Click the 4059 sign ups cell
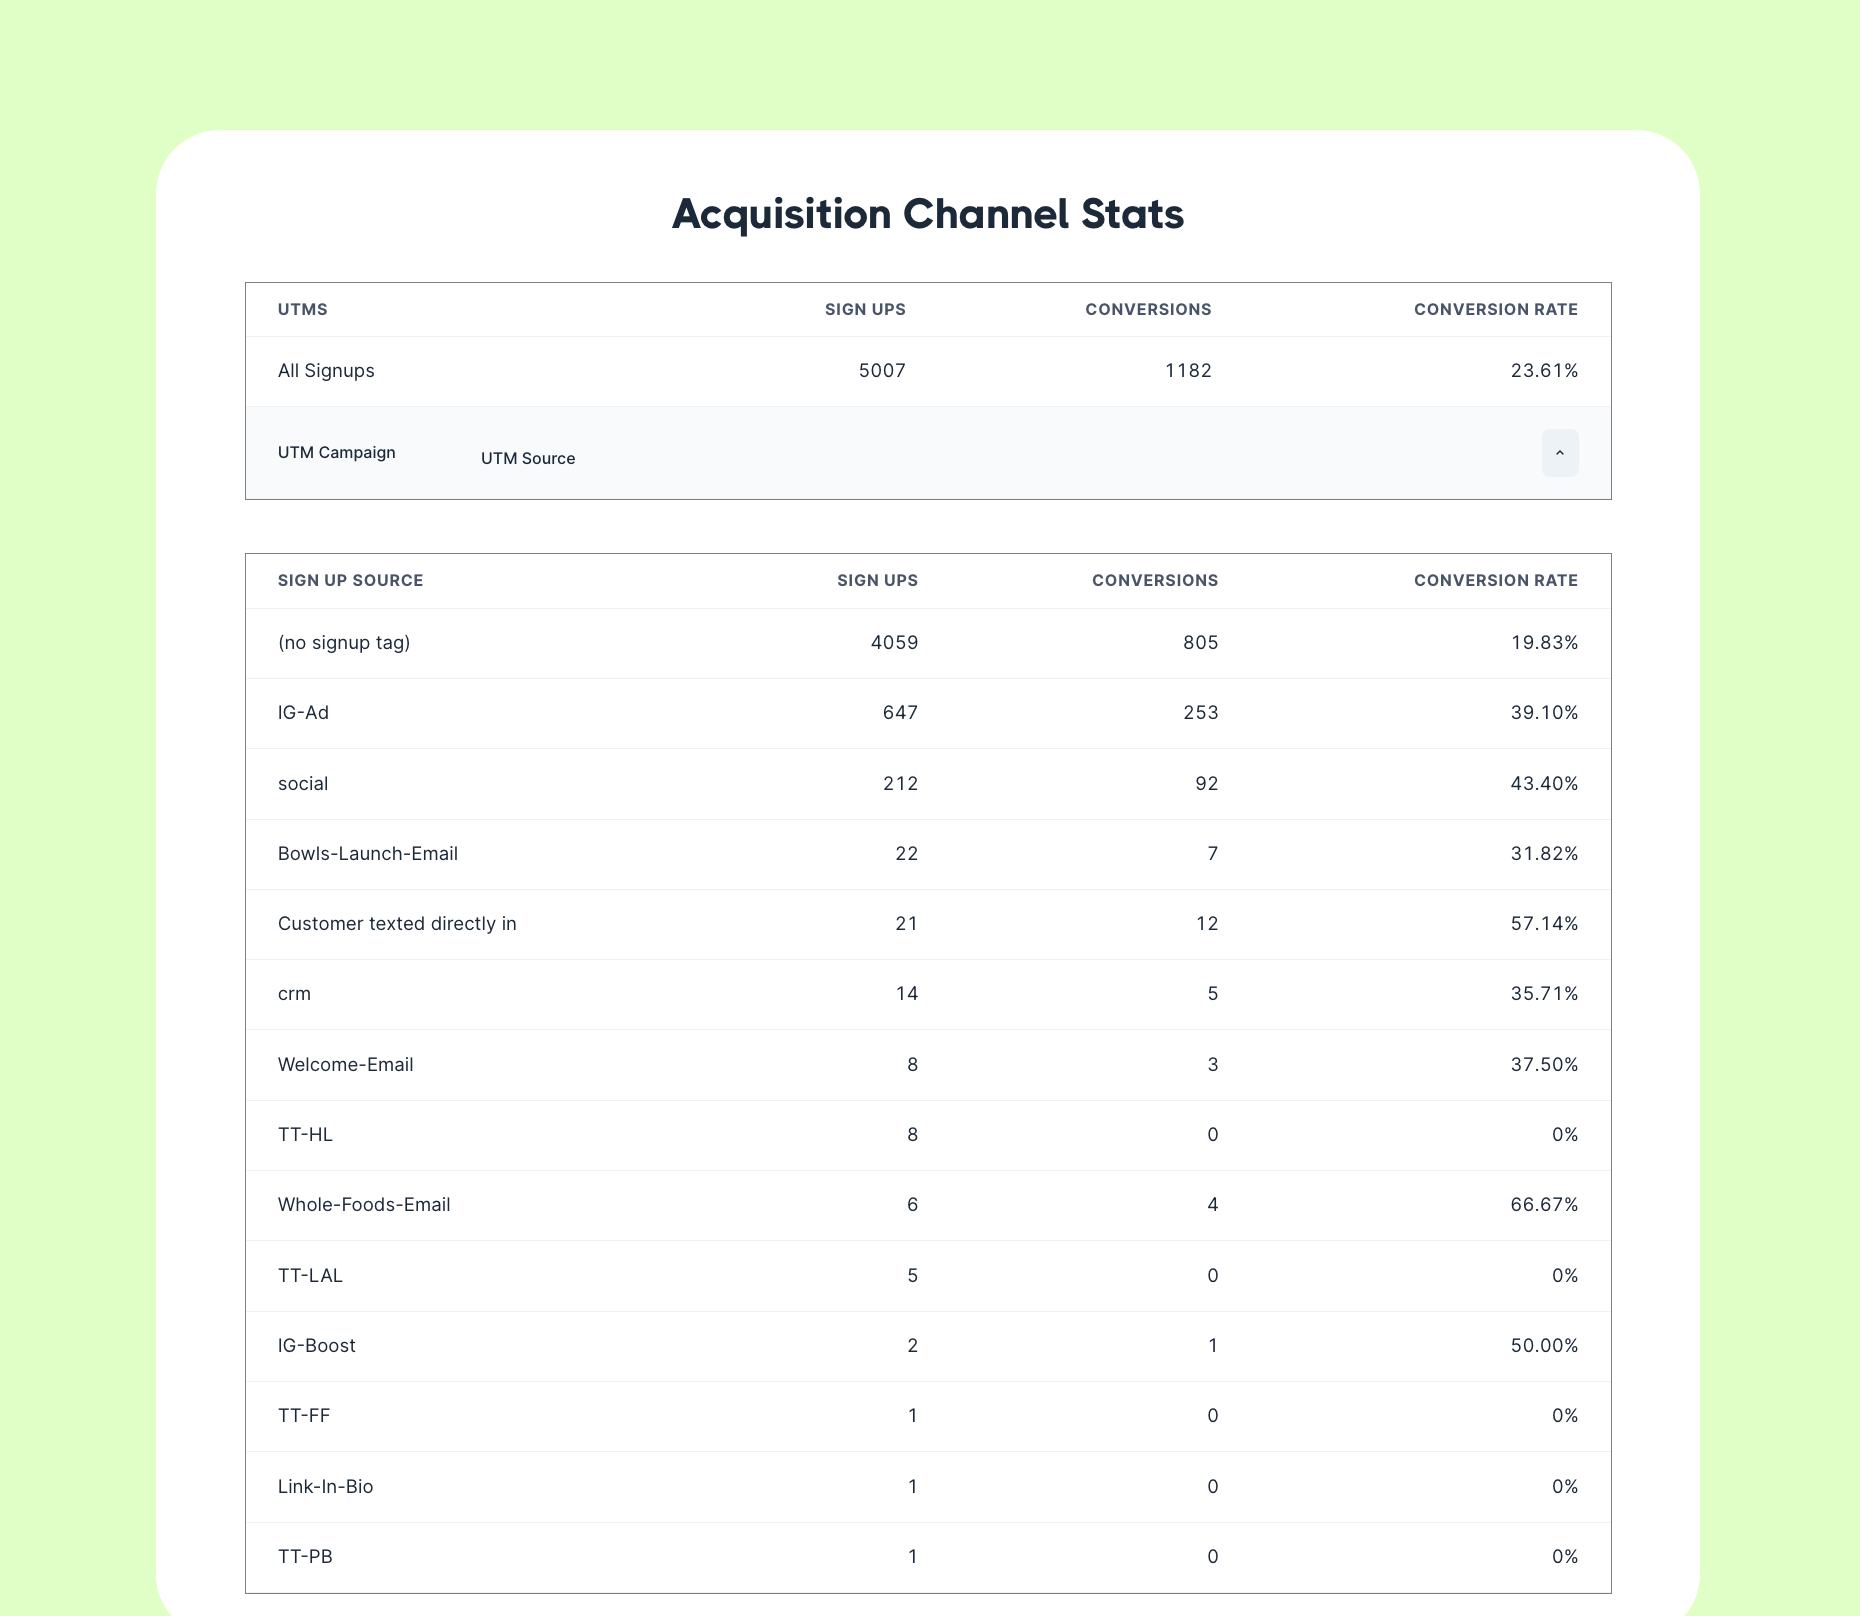The width and height of the screenshot is (1860, 1616). pos(894,642)
